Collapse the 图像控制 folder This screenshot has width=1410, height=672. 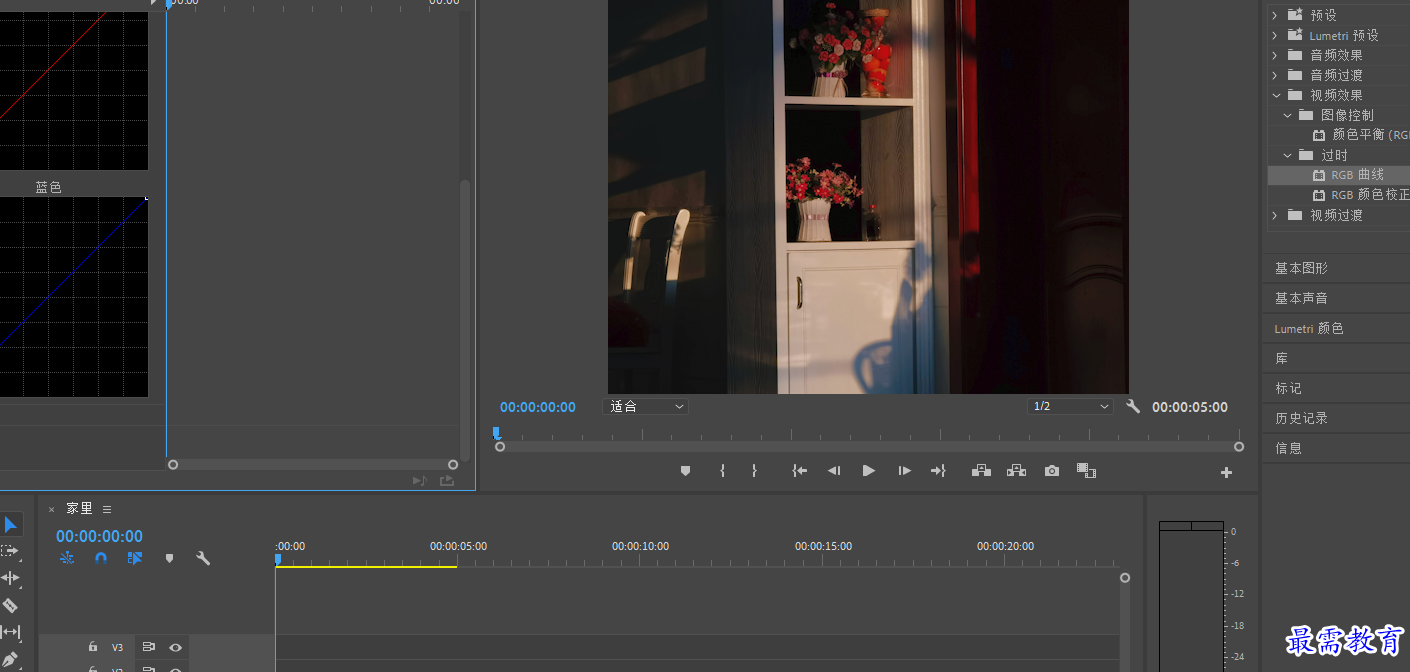pos(1288,115)
